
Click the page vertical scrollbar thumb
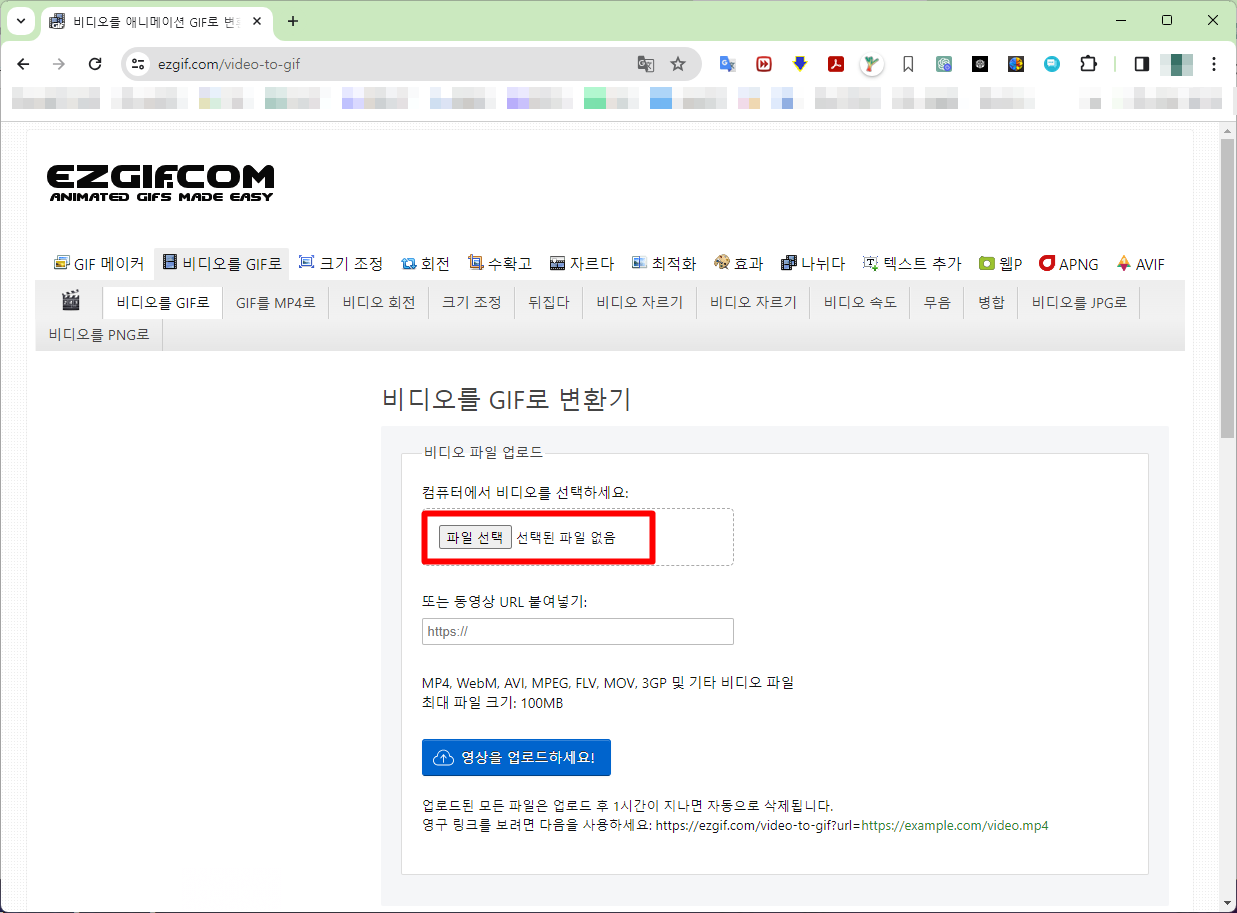(x=1227, y=288)
